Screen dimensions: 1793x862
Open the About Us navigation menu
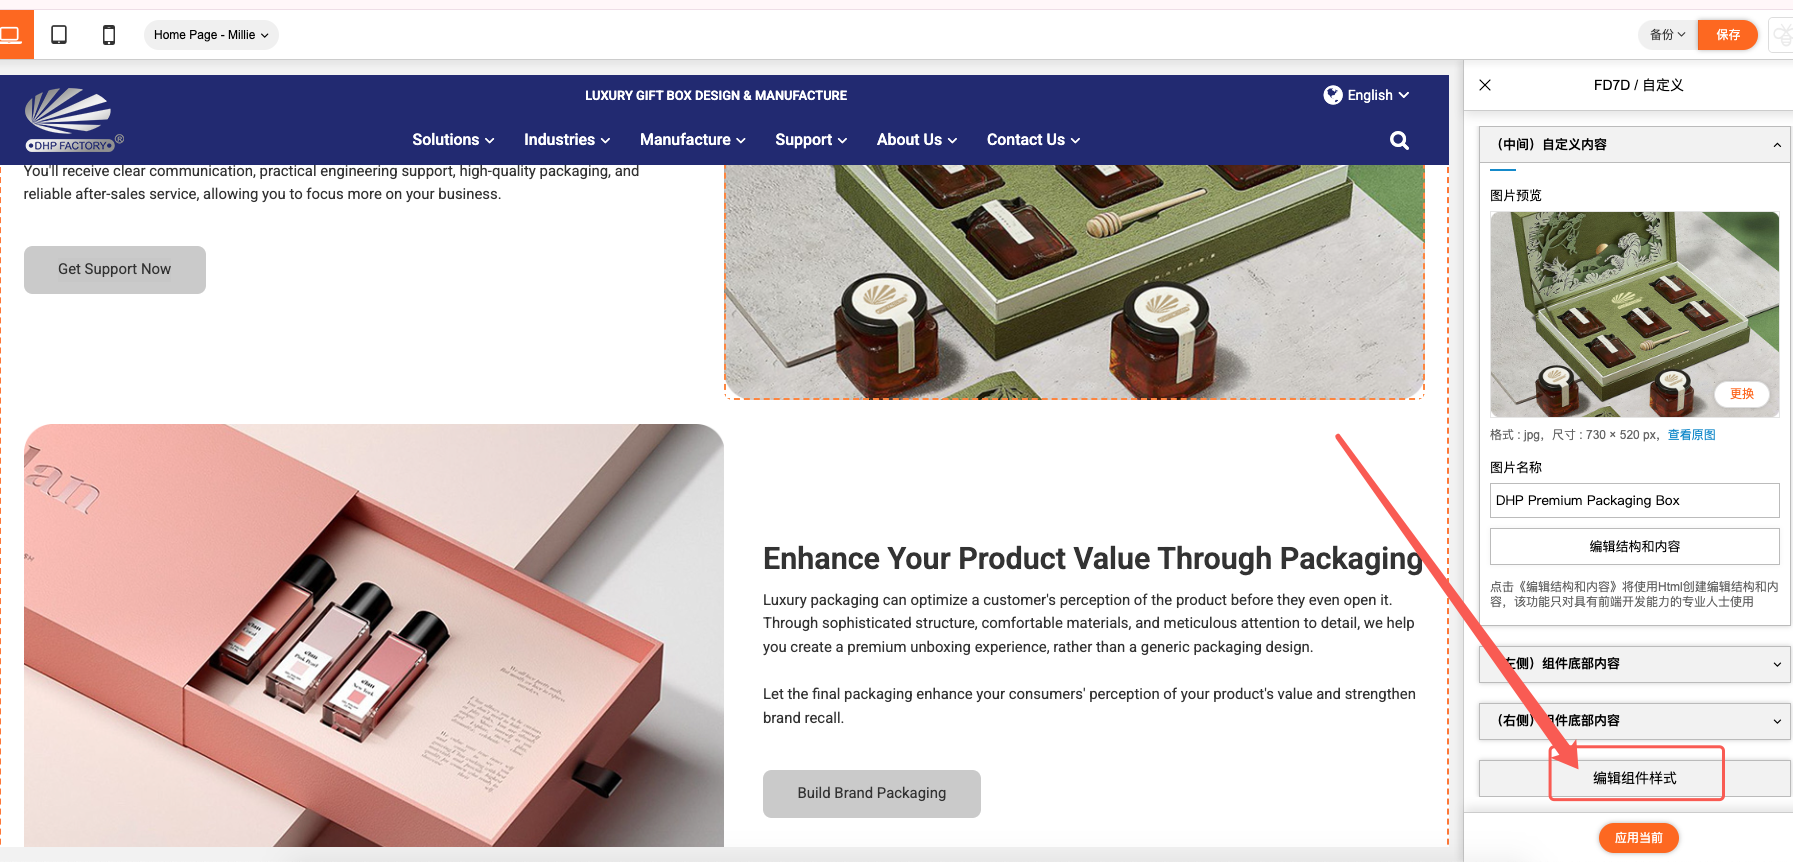tap(917, 140)
